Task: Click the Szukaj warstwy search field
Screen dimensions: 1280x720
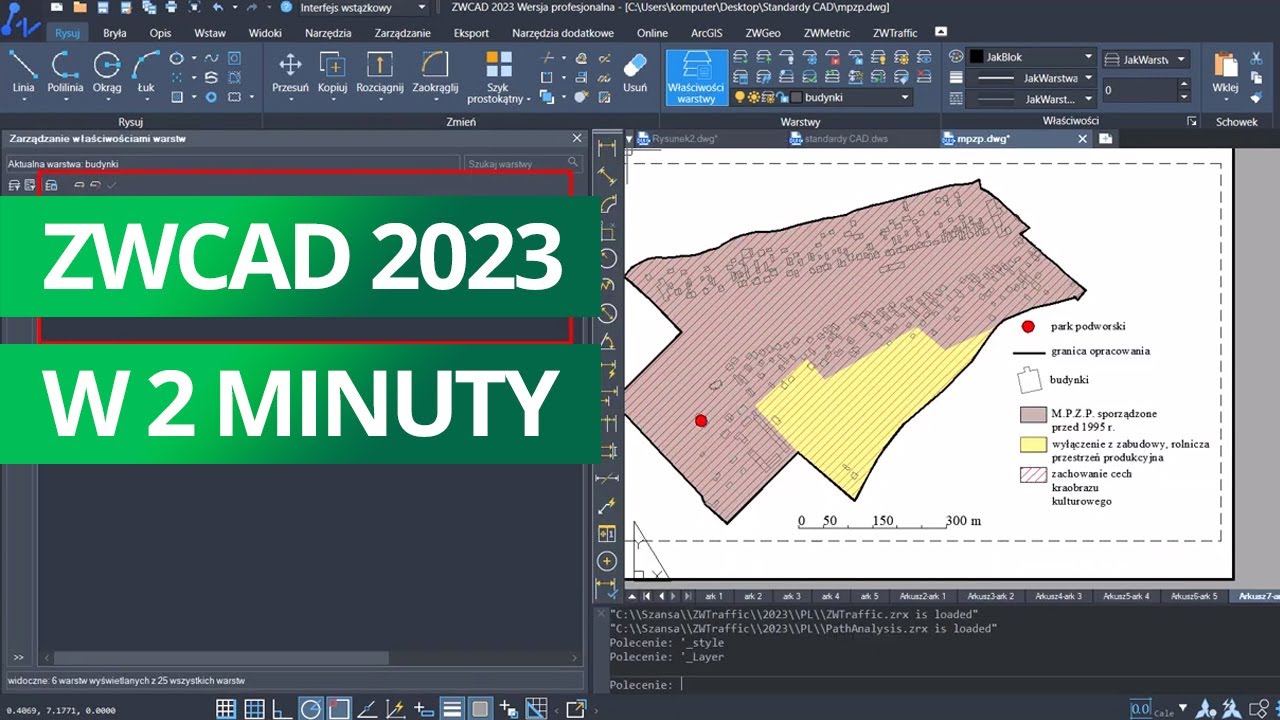Action: pos(523,163)
